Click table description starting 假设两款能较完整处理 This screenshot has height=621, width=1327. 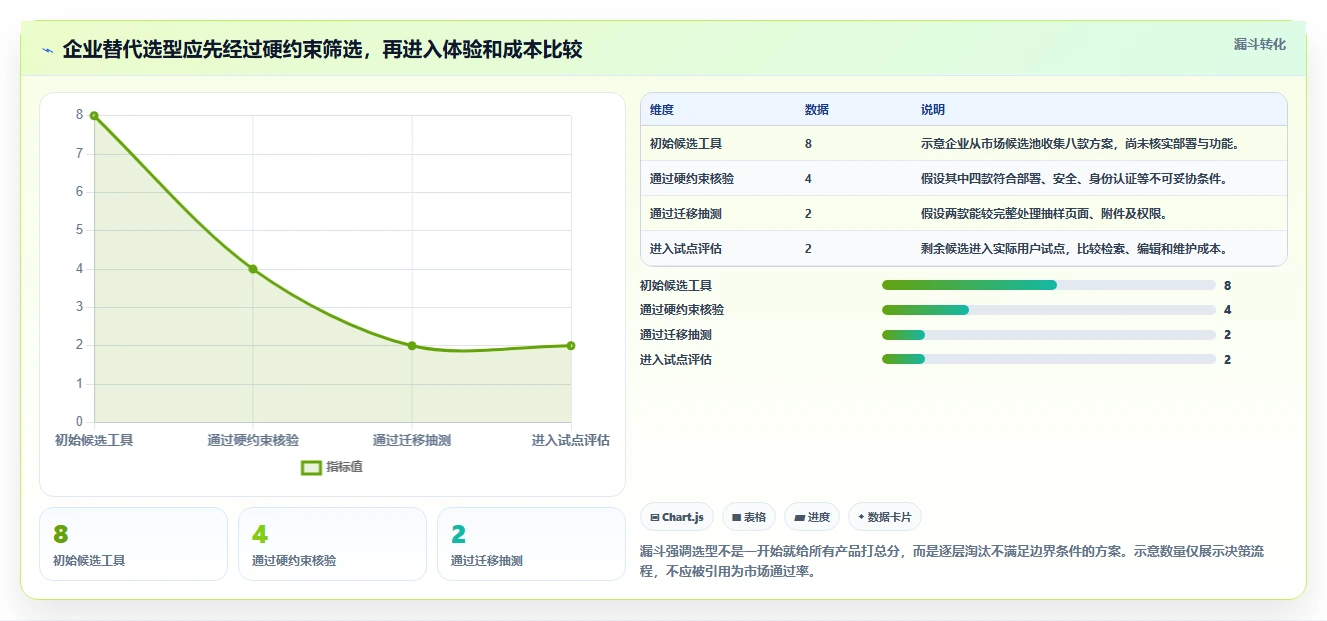pos(1044,214)
